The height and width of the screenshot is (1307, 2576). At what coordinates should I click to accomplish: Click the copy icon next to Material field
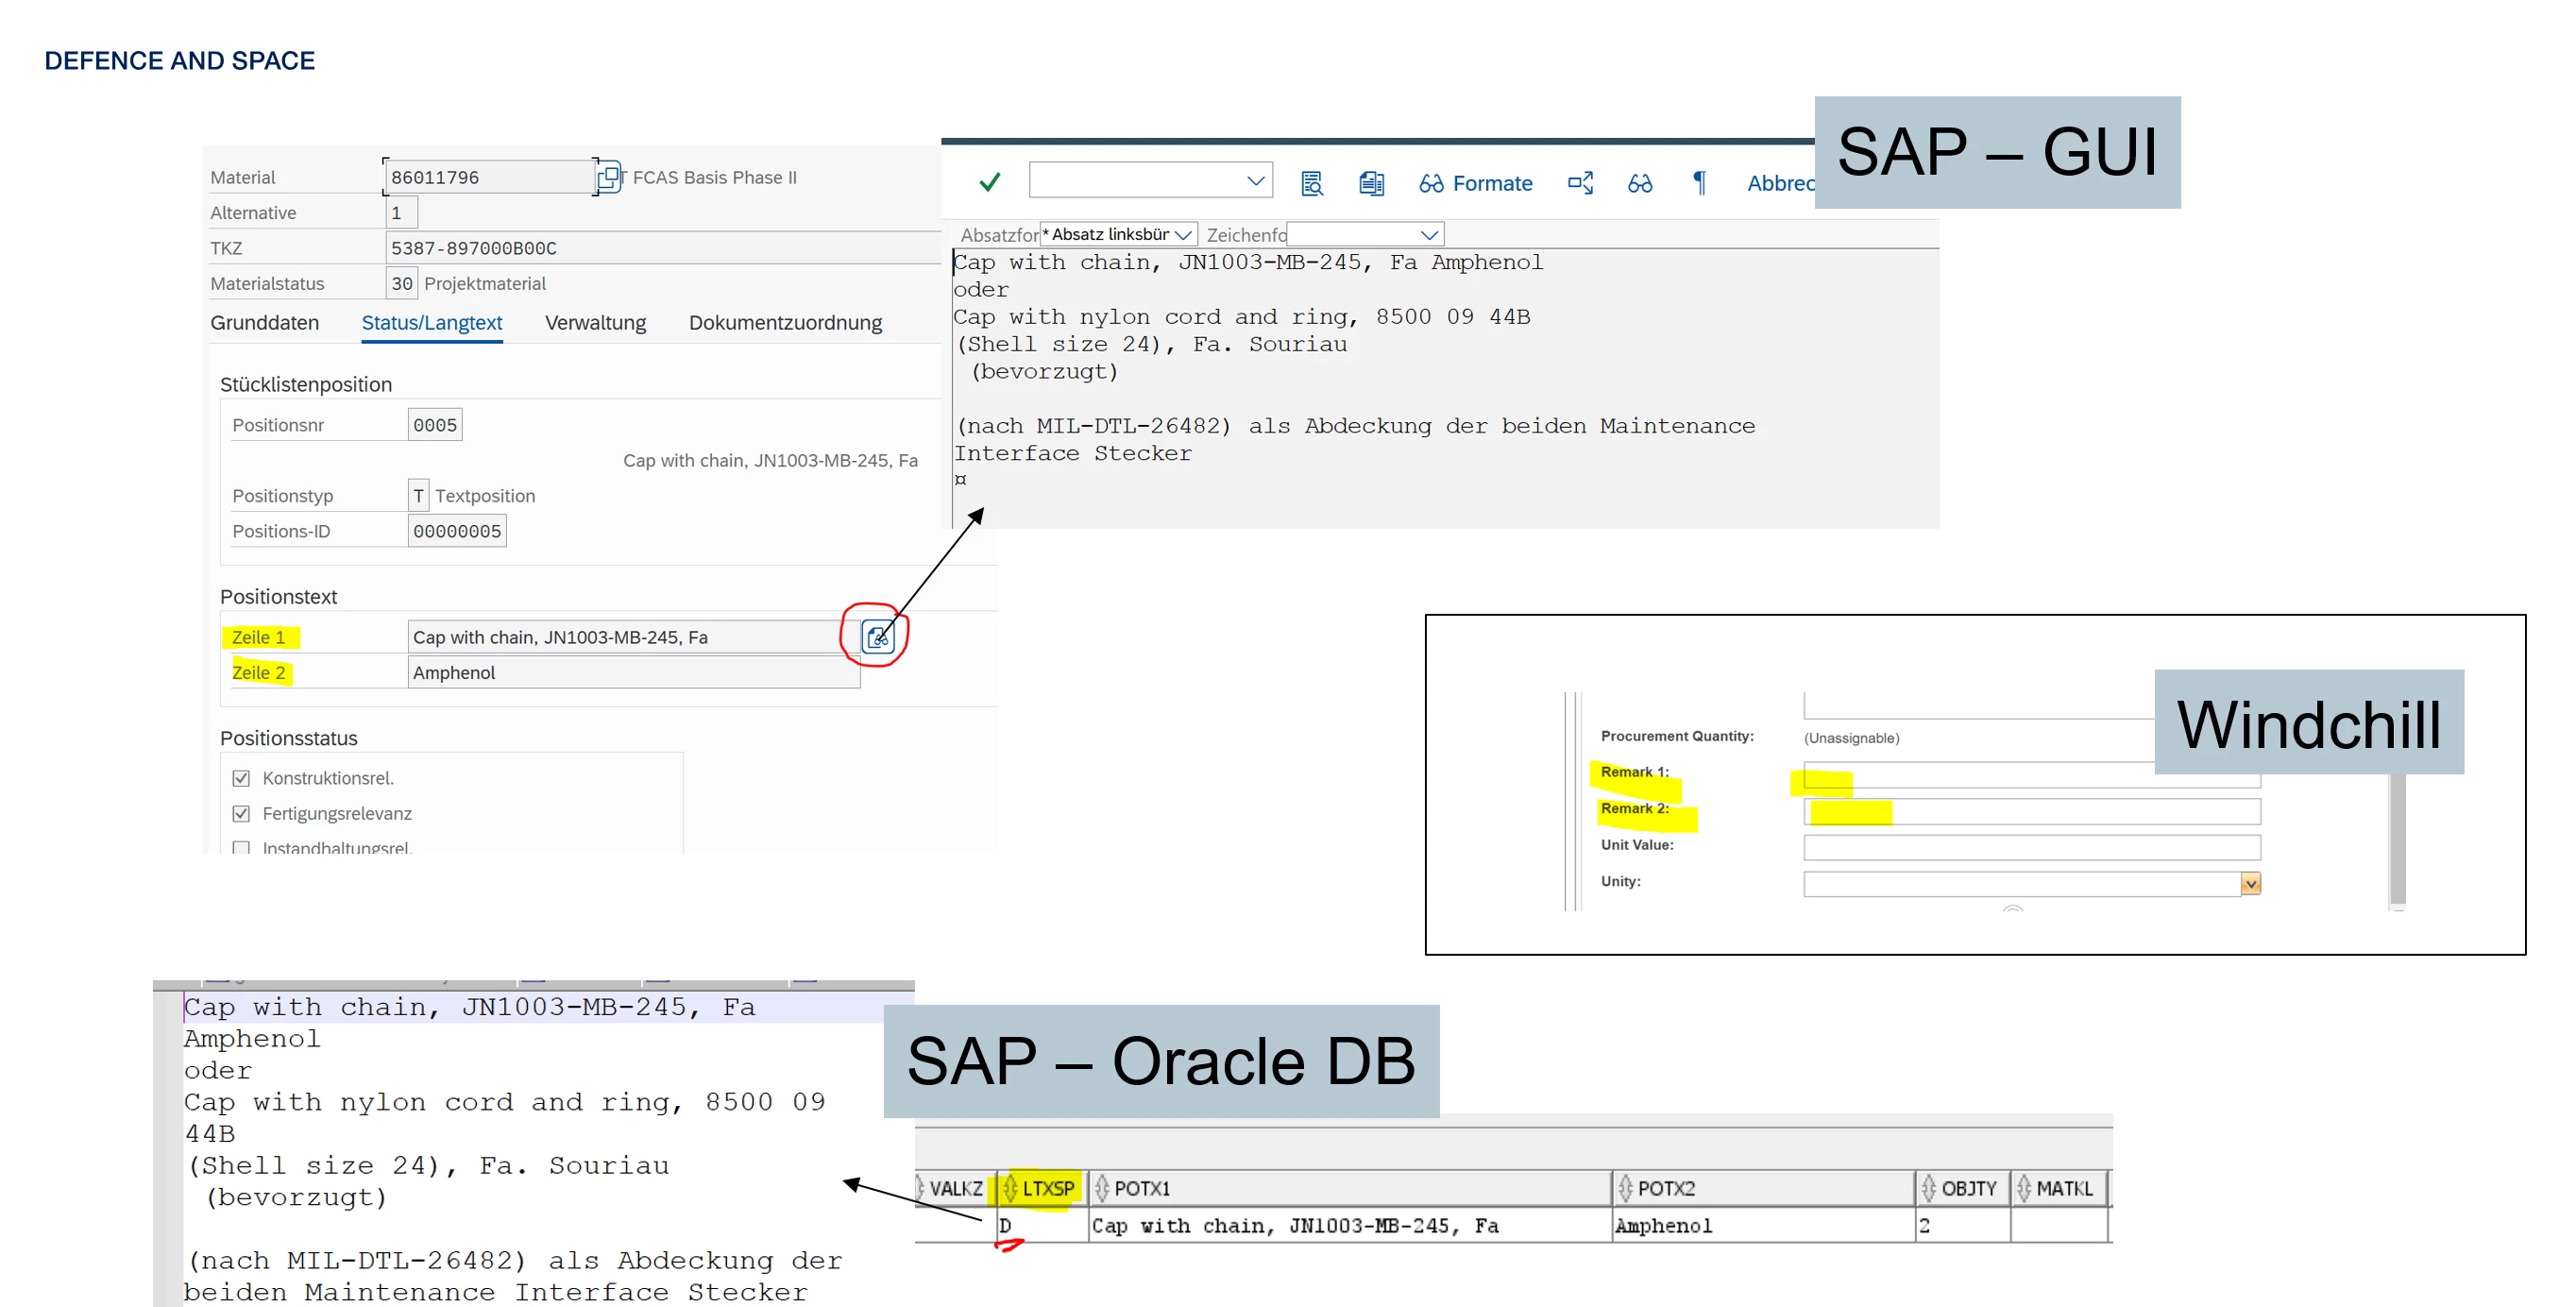[x=608, y=177]
